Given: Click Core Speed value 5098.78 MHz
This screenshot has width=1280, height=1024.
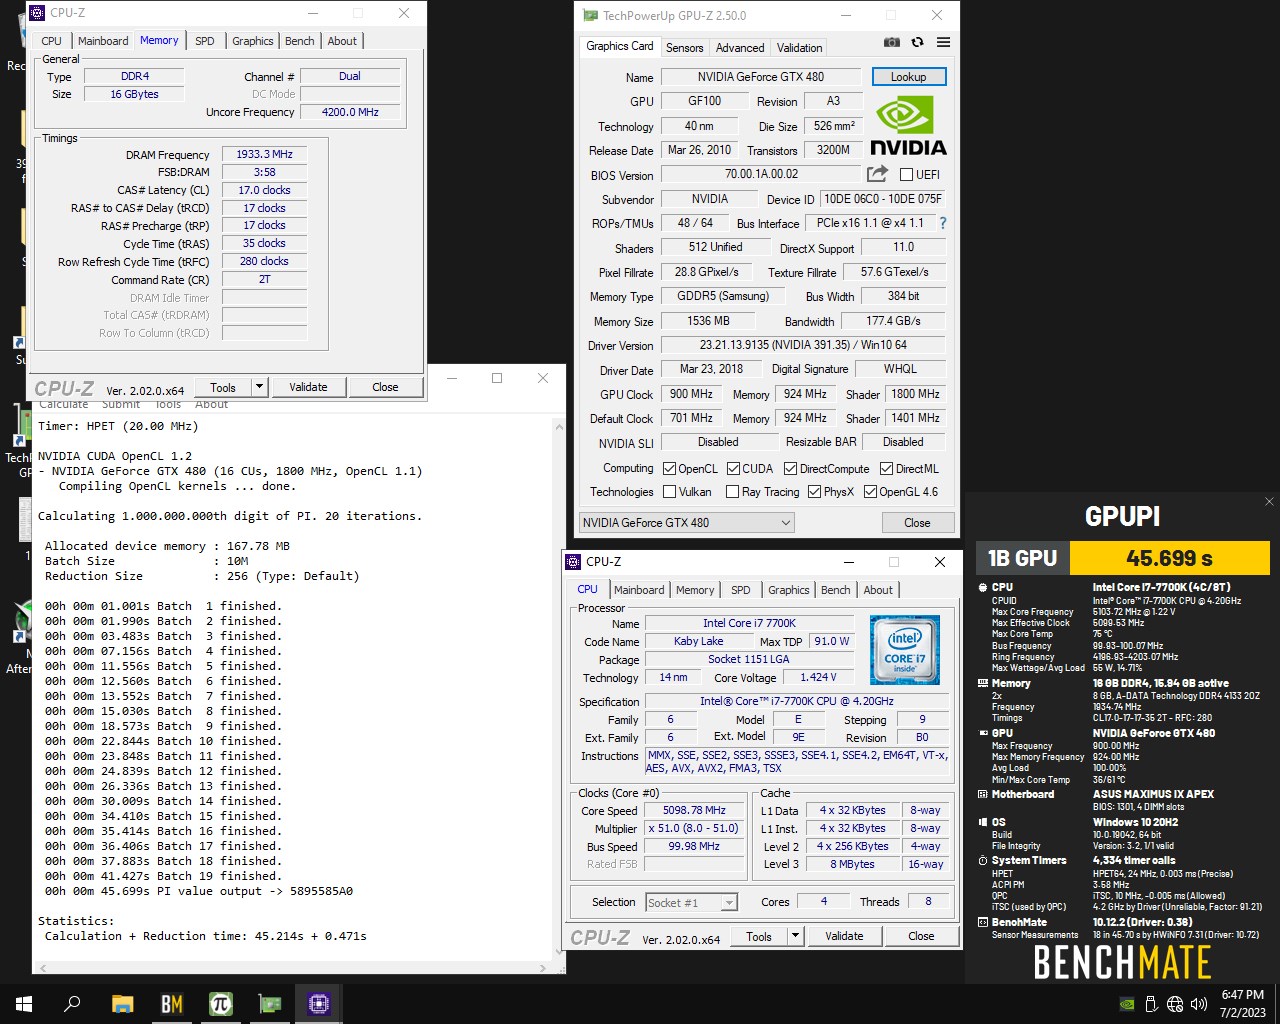Looking at the screenshot, I should [694, 810].
